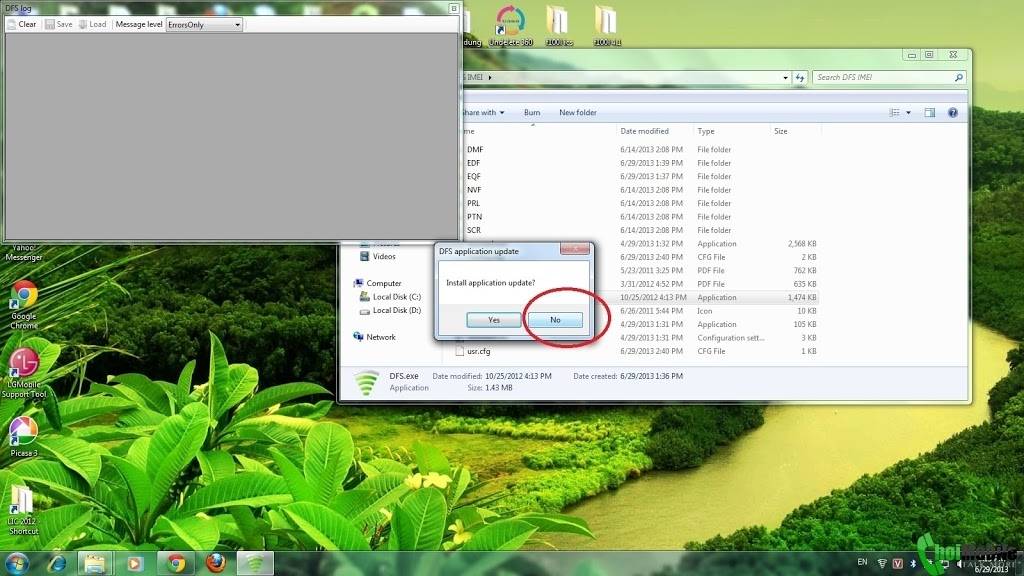Click New folder in Explorer toolbar
This screenshot has height=576, width=1024.
577,112
